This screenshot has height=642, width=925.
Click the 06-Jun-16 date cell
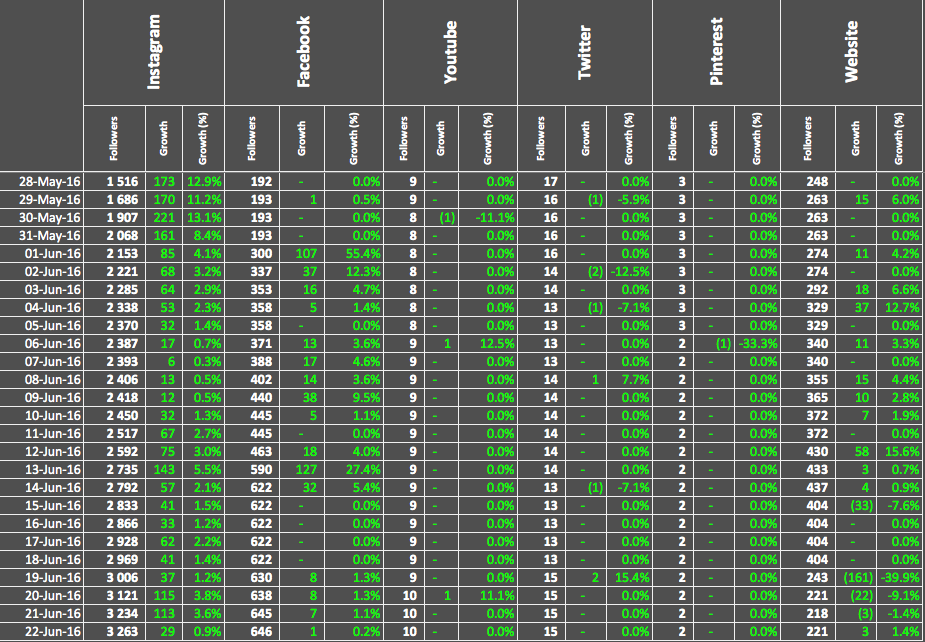(42, 343)
